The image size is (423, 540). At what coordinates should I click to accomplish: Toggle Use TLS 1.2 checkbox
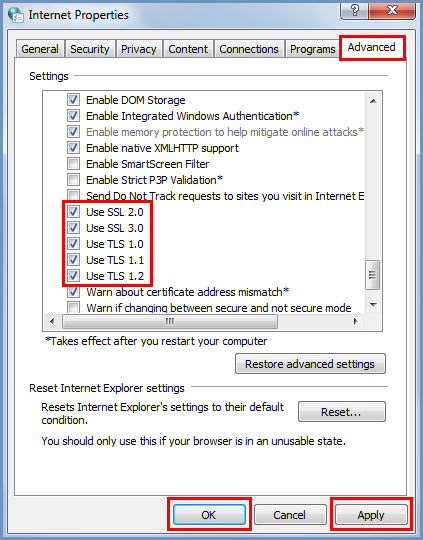click(x=73, y=276)
